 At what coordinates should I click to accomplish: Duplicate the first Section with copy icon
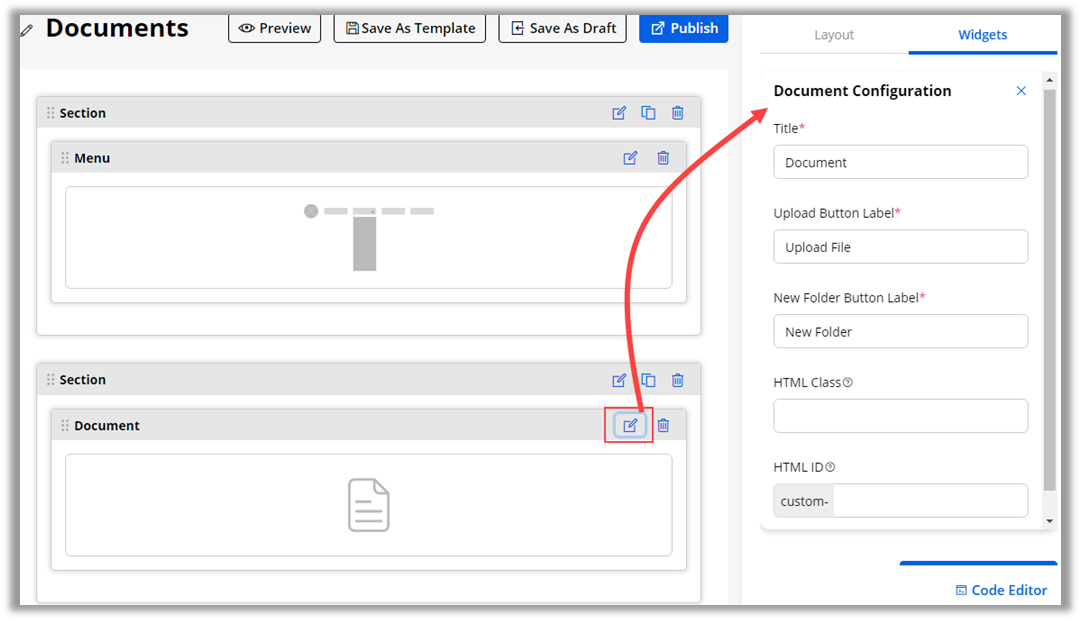(648, 113)
